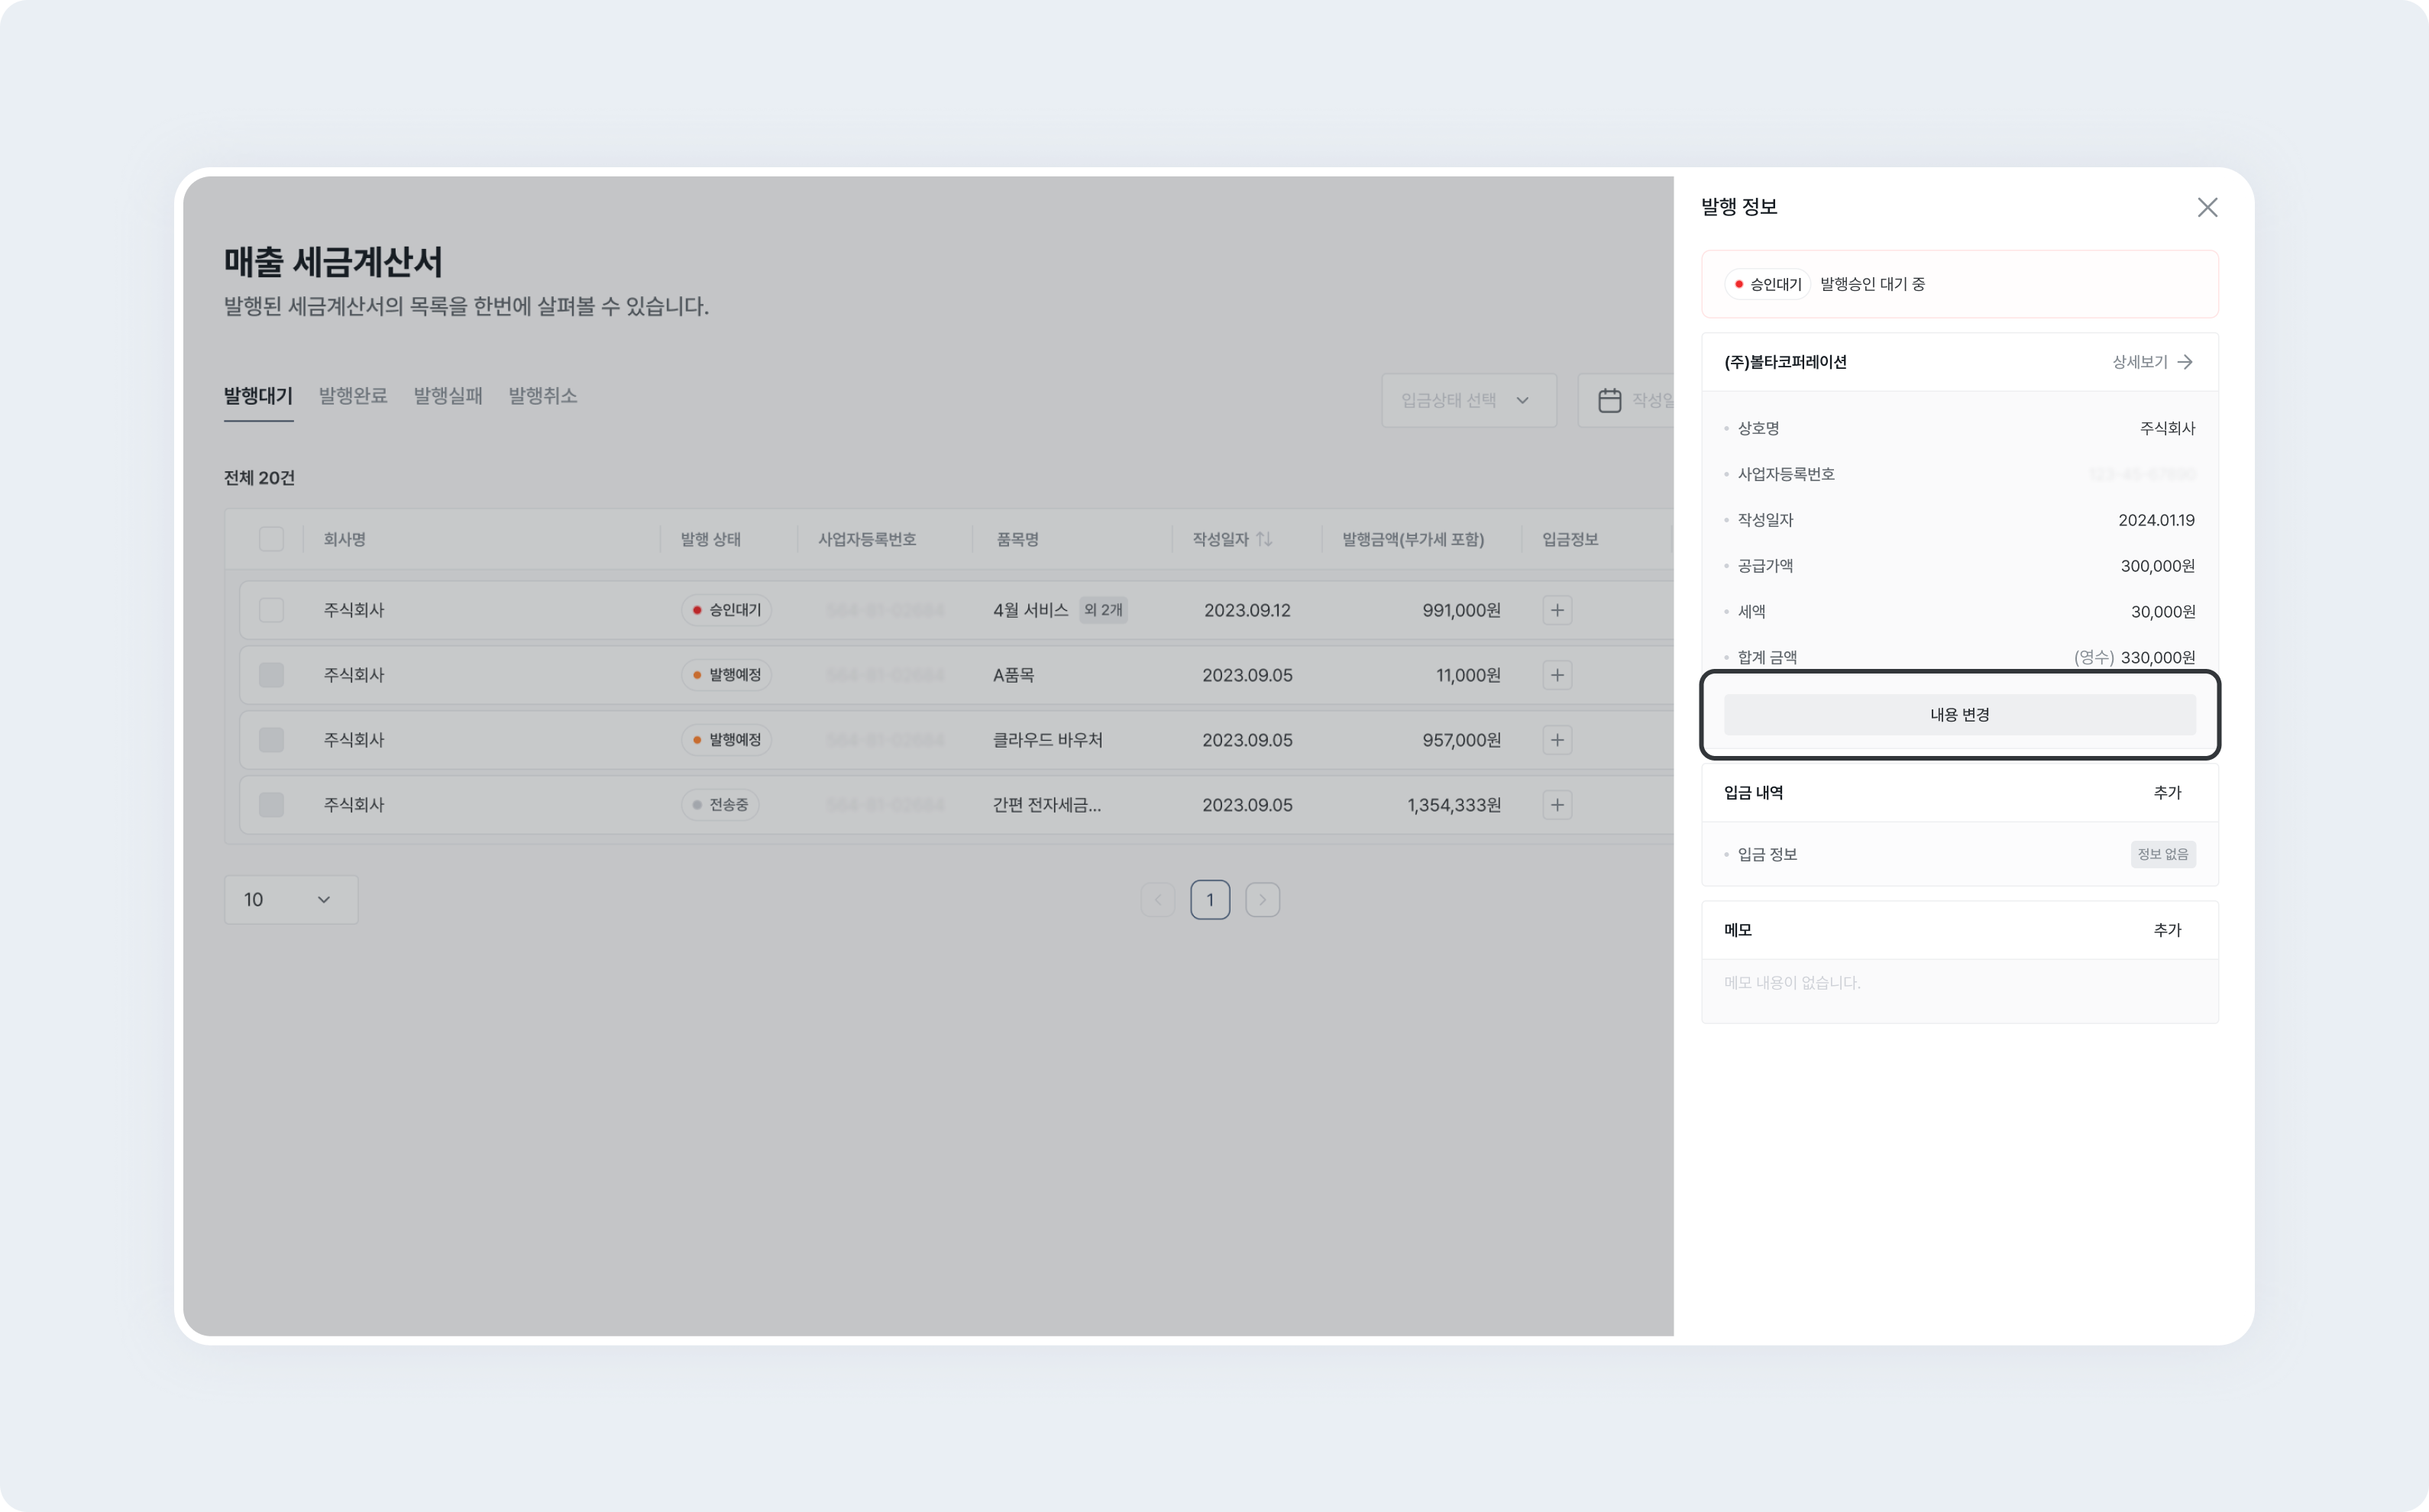The image size is (2429, 1512).
Task: Check the checkbox on the 전송중 row
Action: coord(271,804)
